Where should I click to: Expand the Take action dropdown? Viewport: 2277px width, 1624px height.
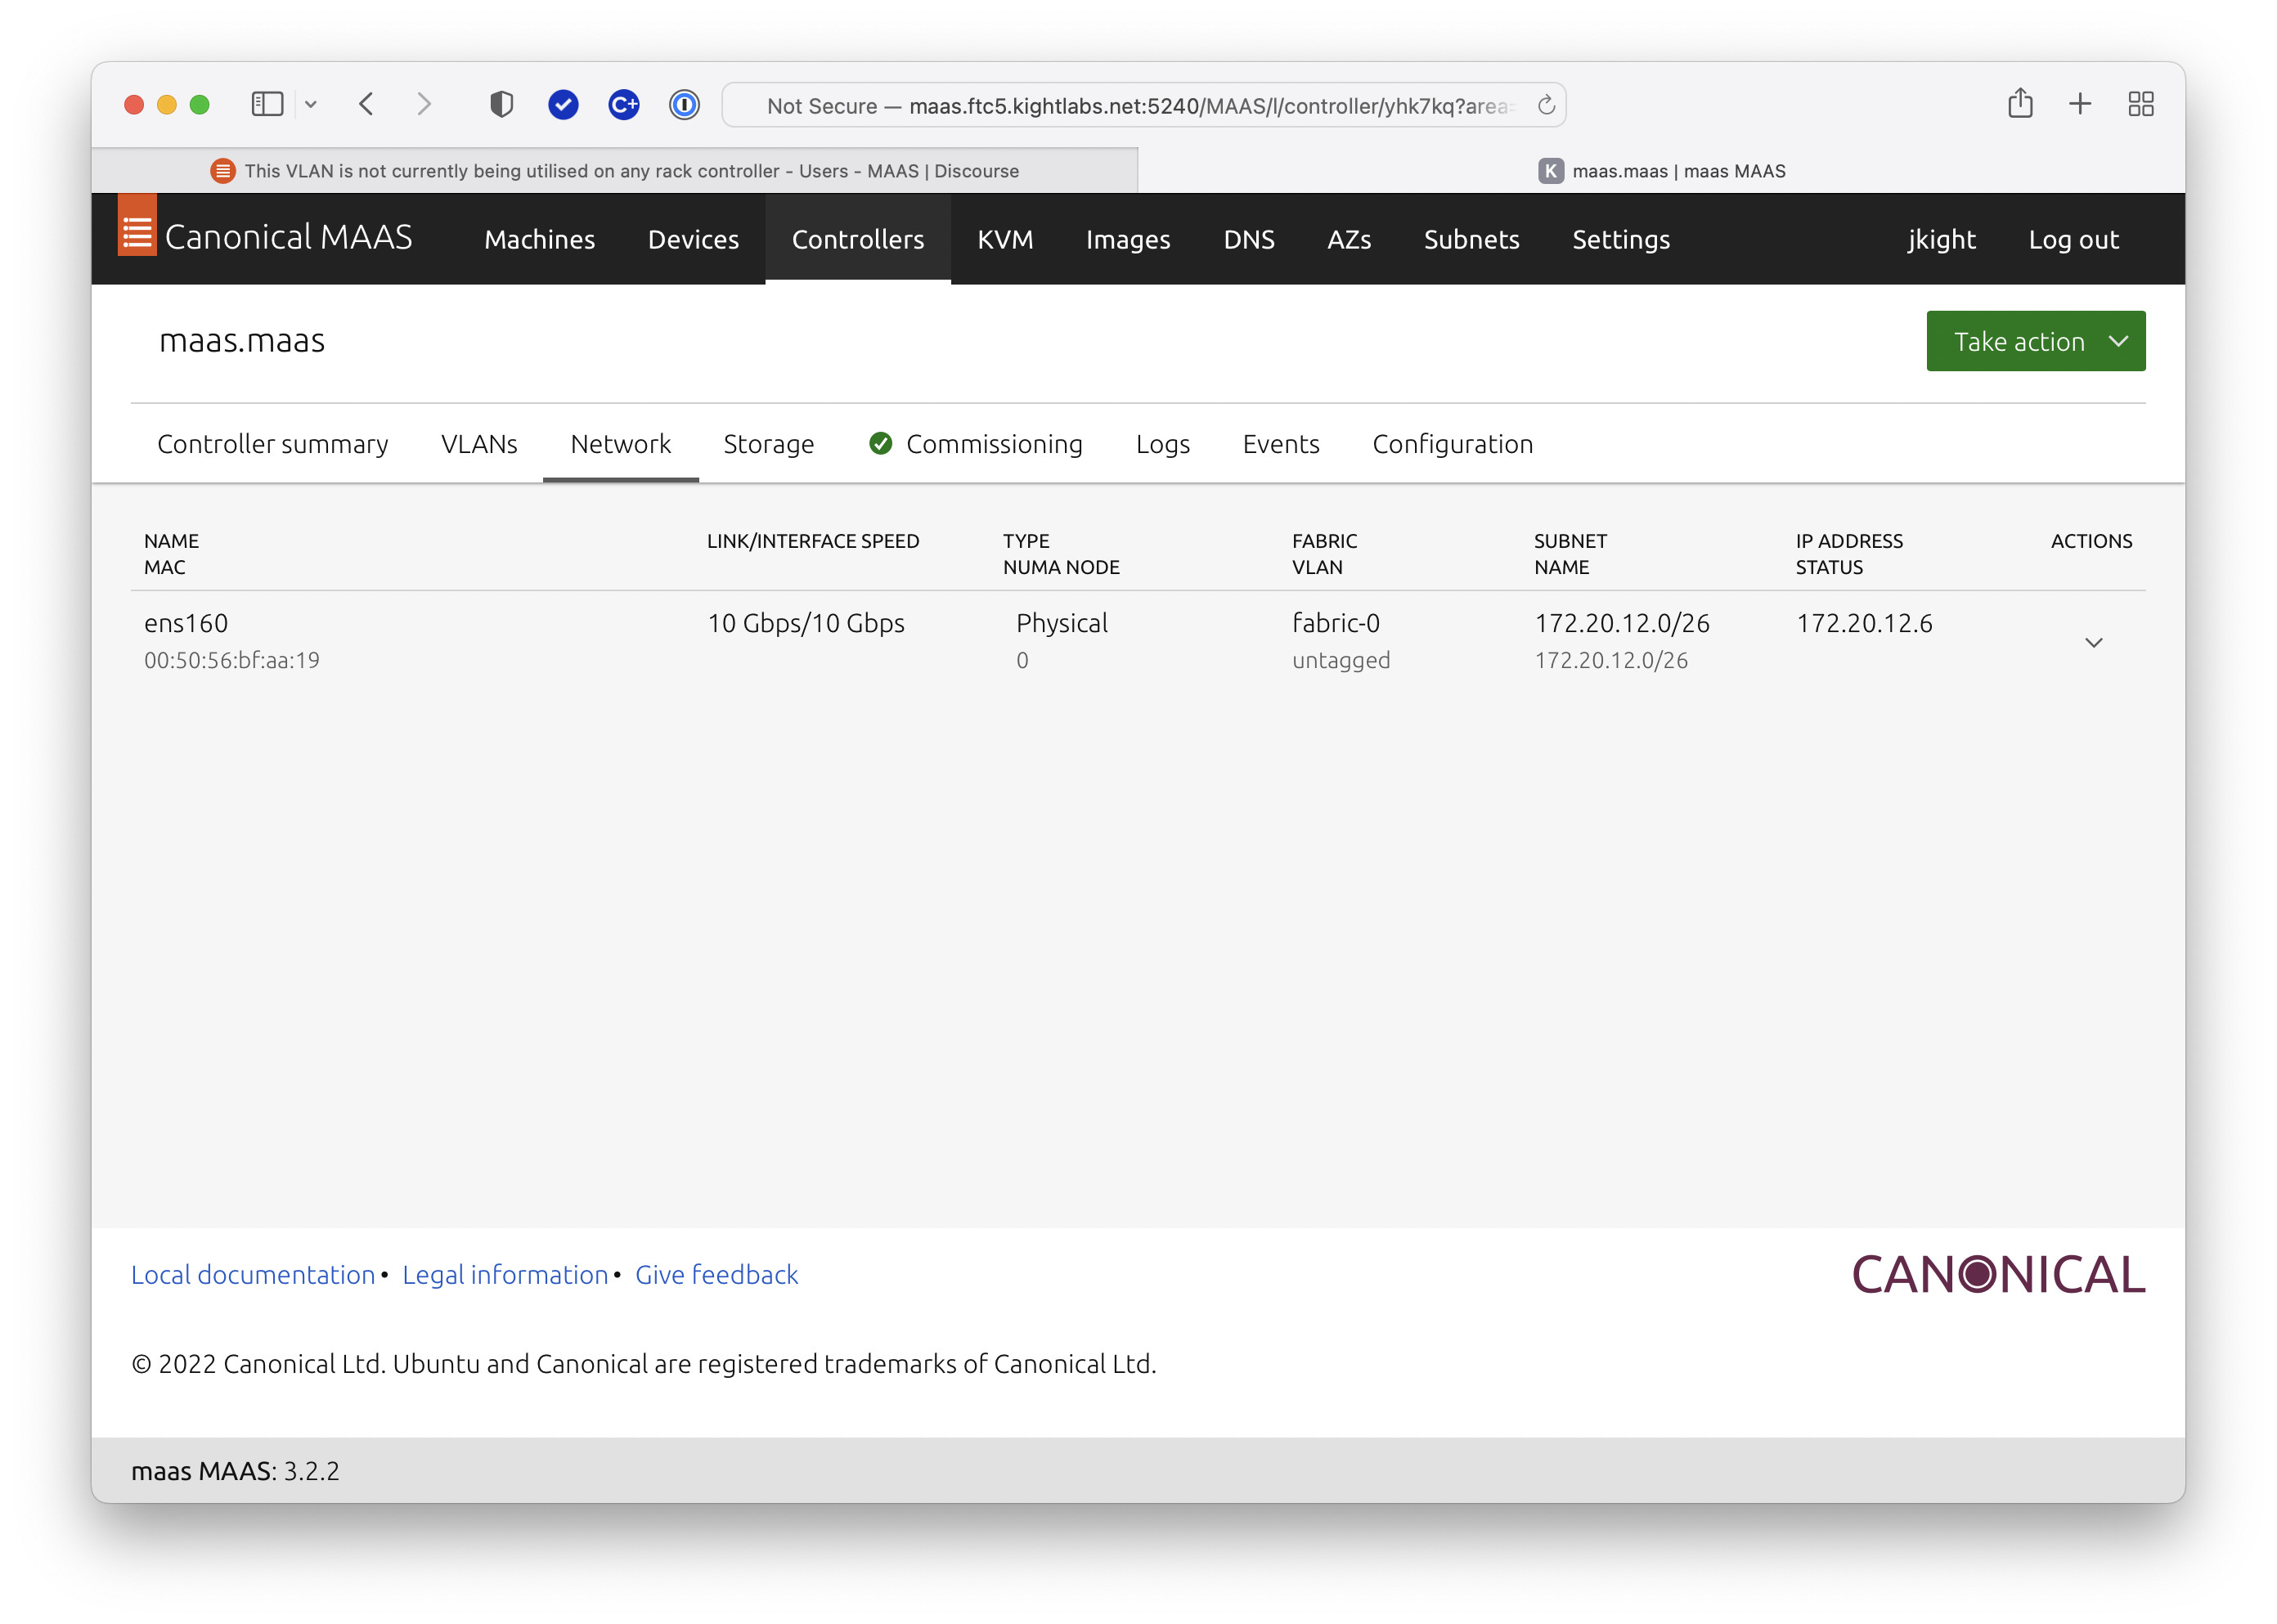pyautogui.click(x=2035, y=341)
